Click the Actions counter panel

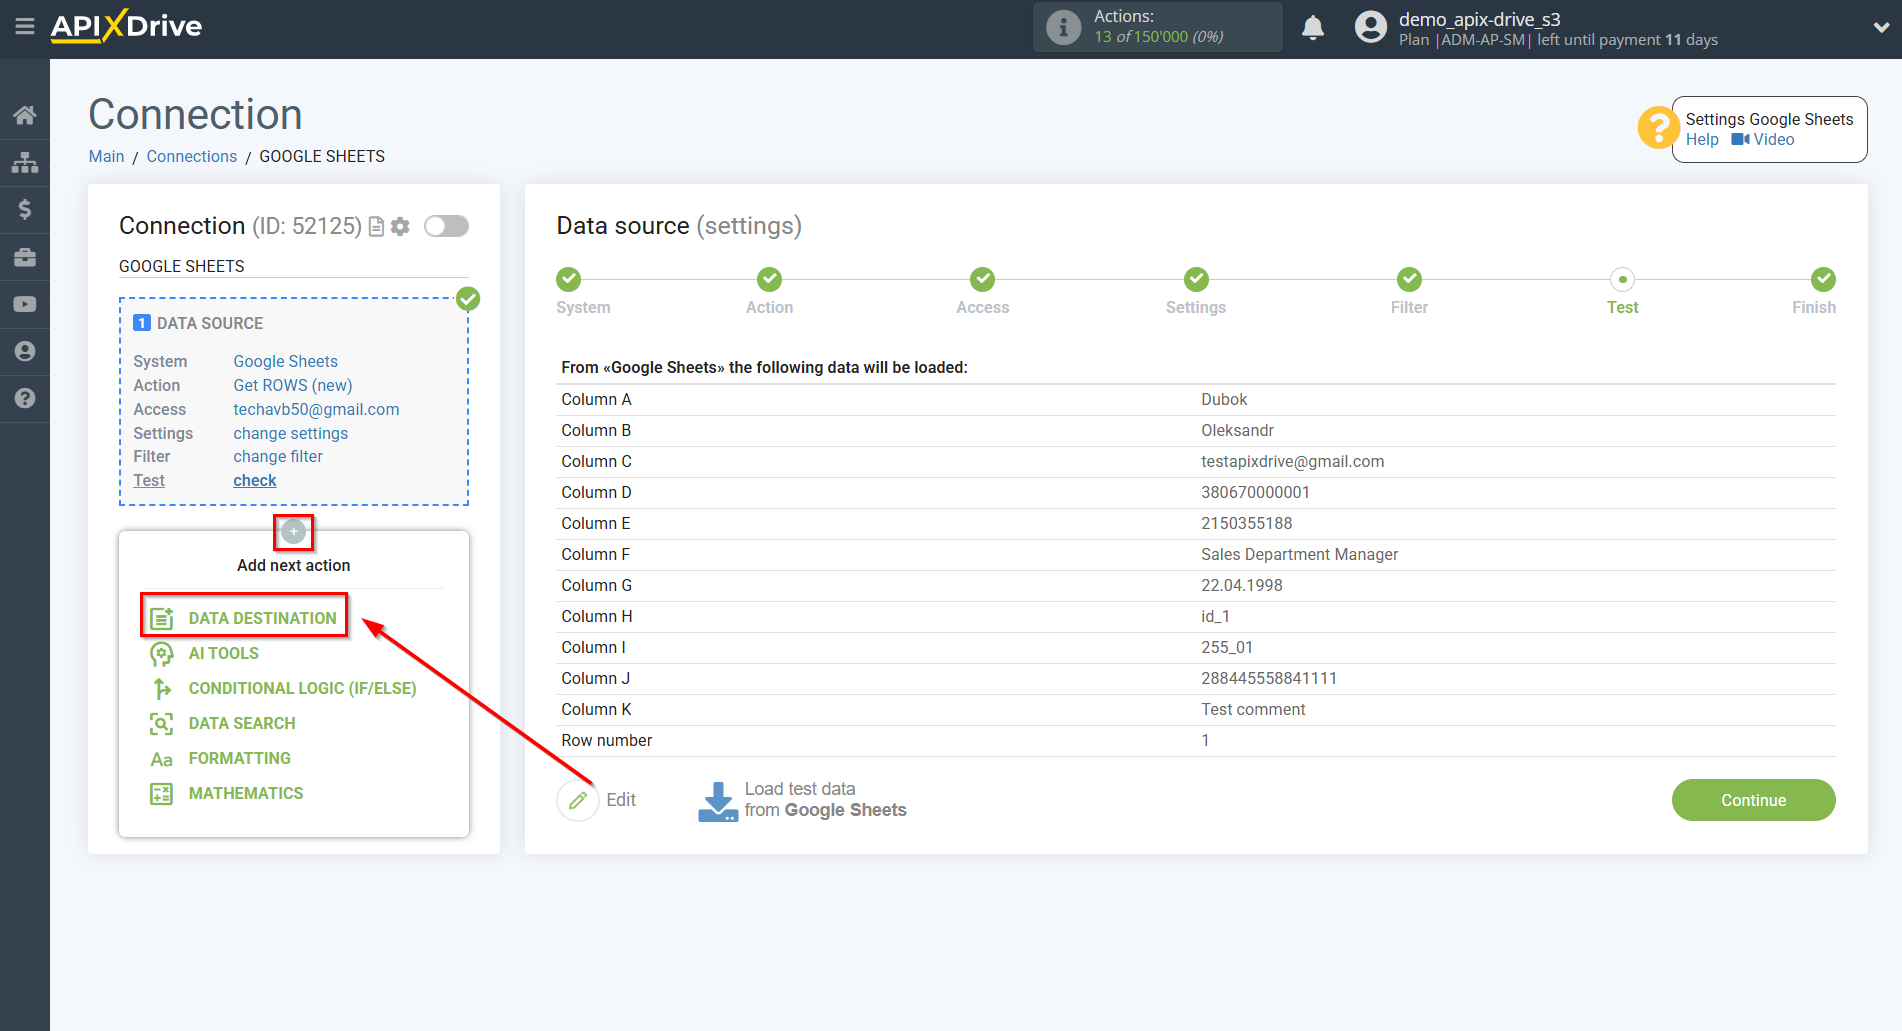tap(1157, 27)
